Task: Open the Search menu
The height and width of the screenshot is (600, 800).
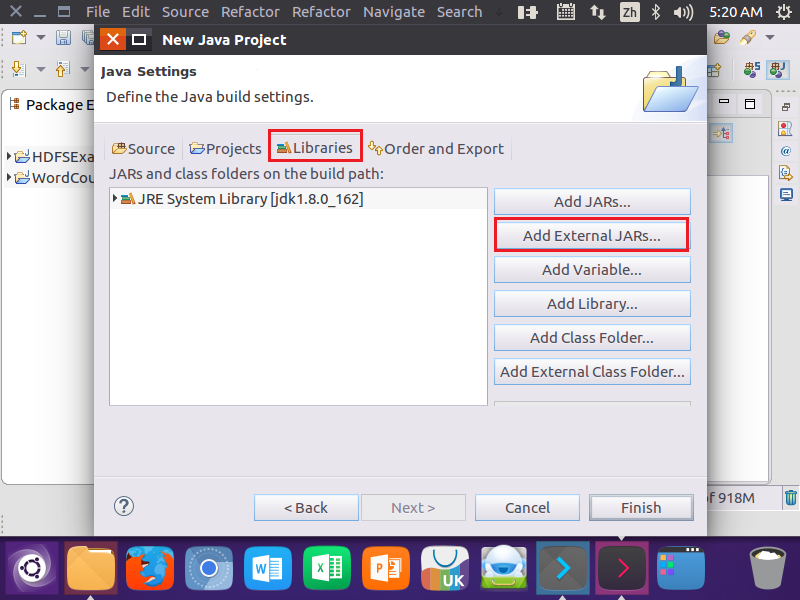Action: coord(459,12)
